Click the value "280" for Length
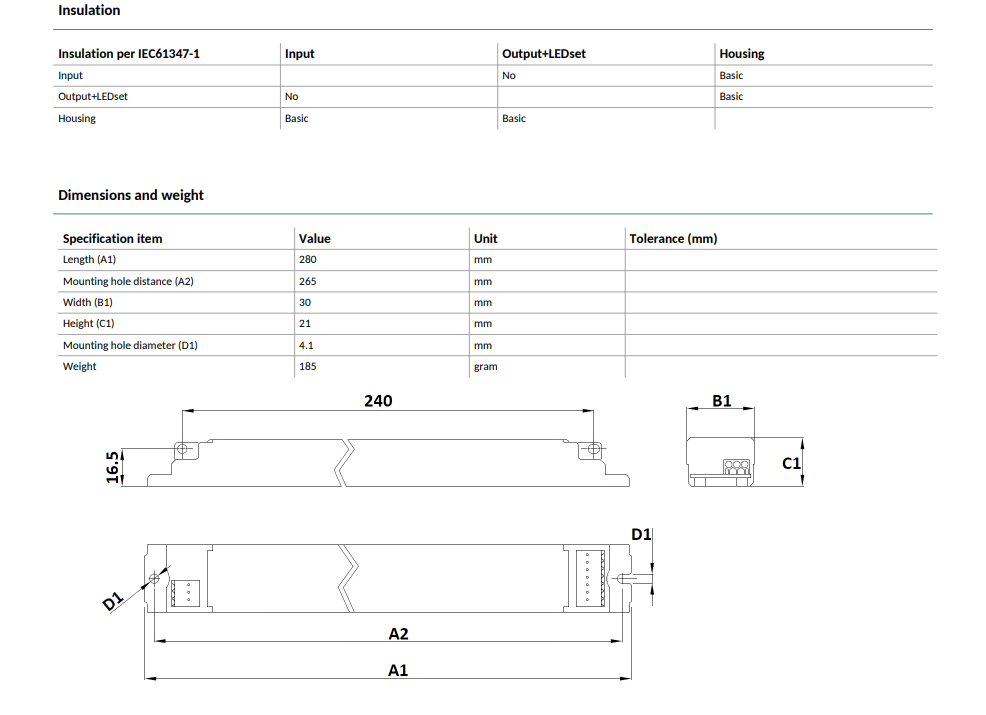This screenshot has width=986, height=715. click(307, 260)
